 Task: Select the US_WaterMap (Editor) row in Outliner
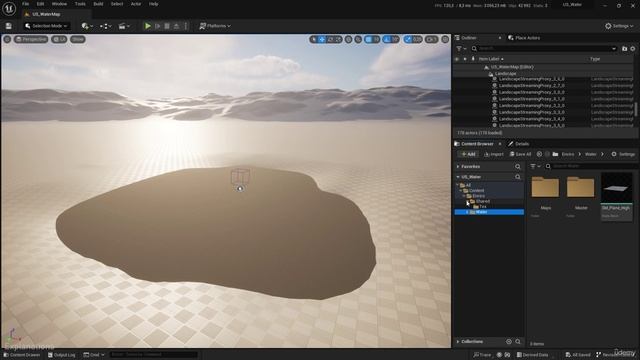point(544,67)
